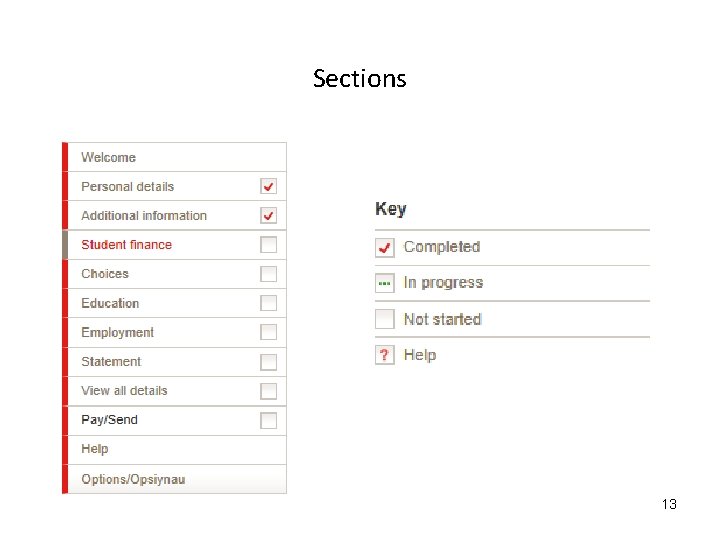This screenshot has height=540, width=720.
Task: Click the Not started empty box icon
Action: click(x=385, y=319)
